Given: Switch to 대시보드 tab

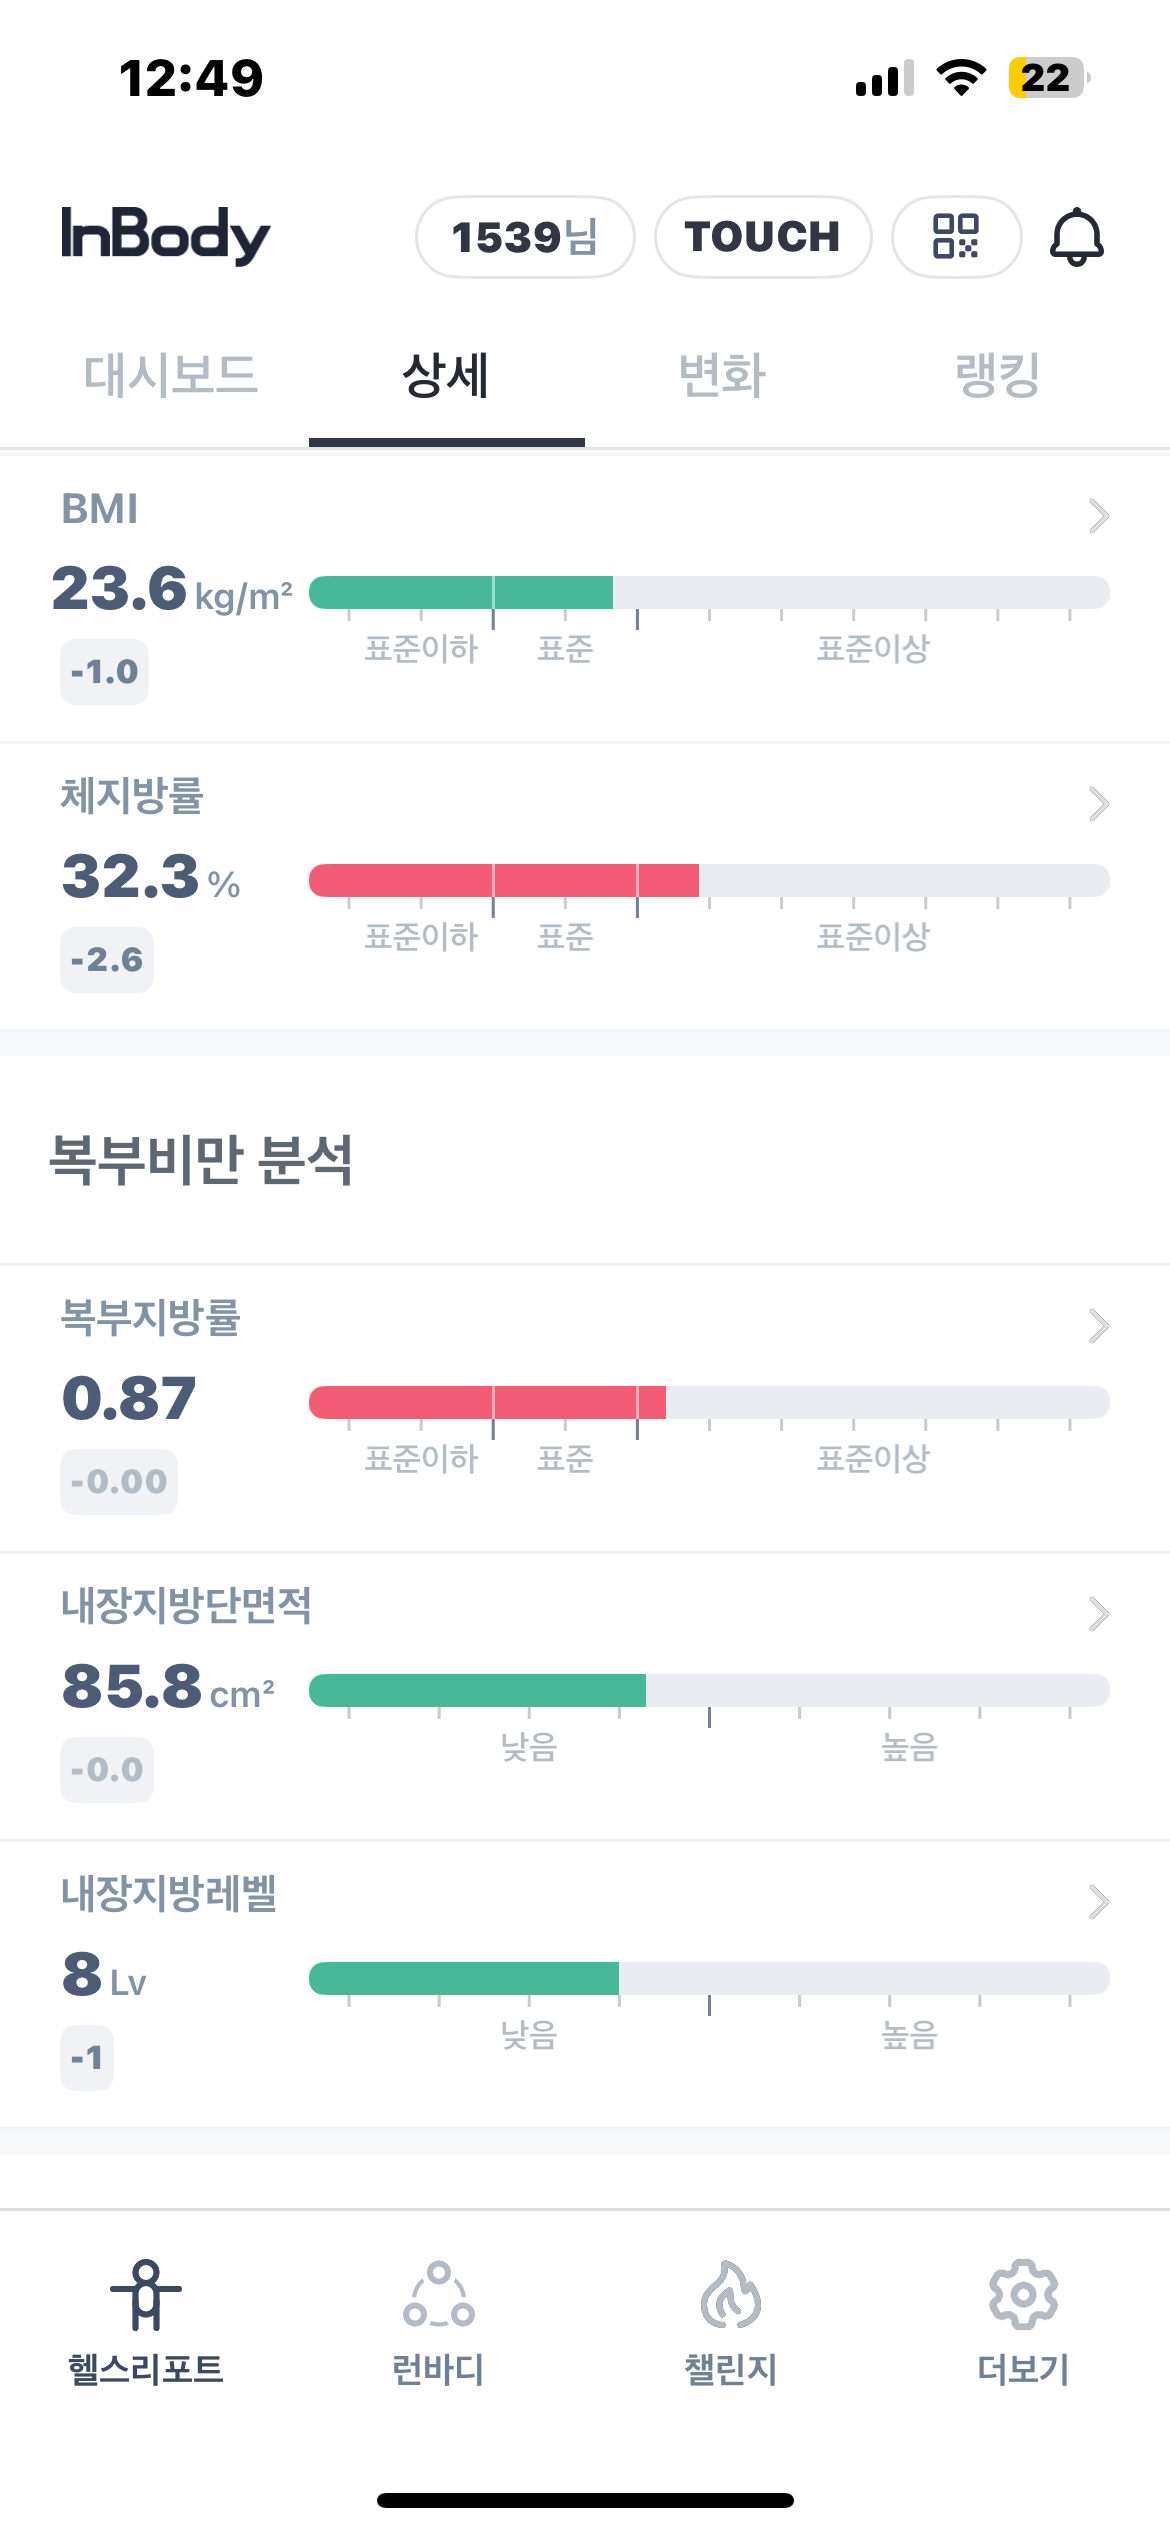Looking at the screenshot, I should coord(171,376).
